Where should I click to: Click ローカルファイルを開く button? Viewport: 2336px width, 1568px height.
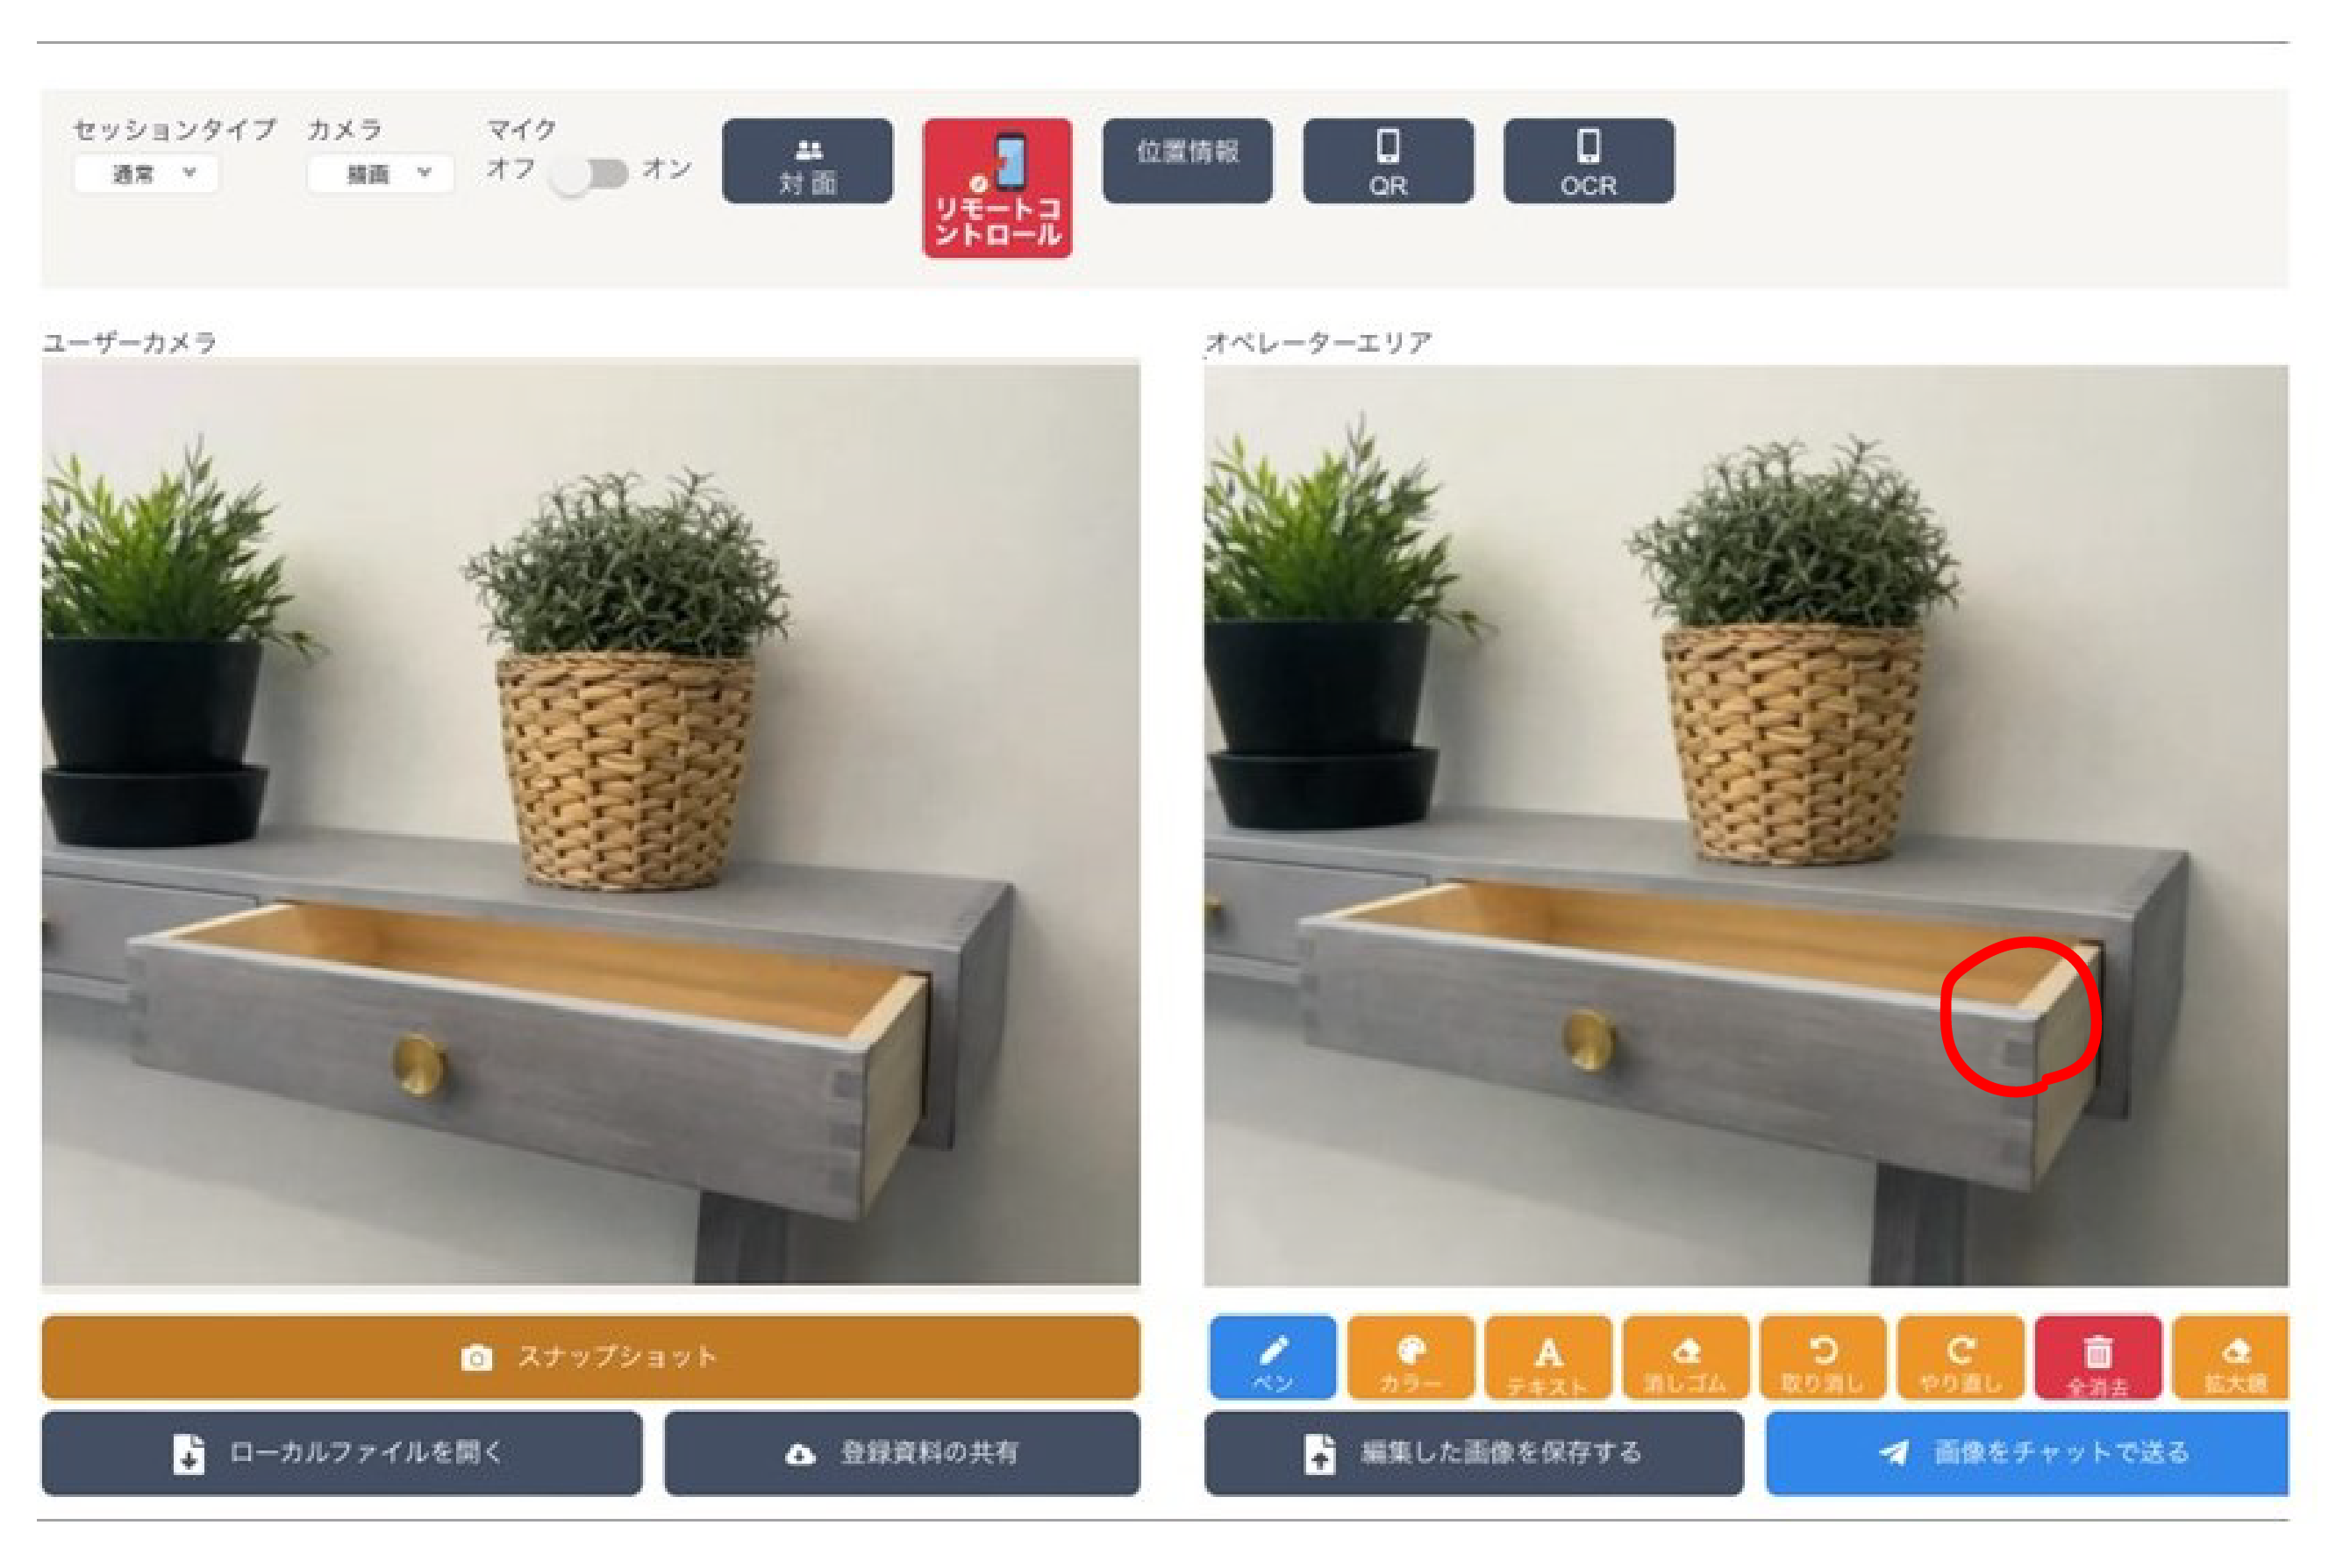pyautogui.click(x=341, y=1452)
